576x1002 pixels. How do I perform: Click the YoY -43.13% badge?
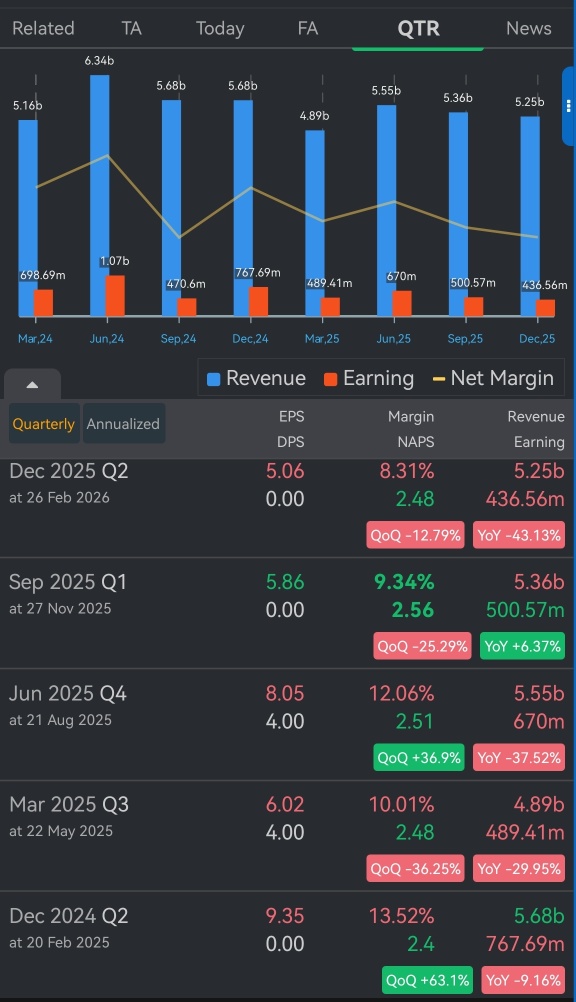[x=519, y=535]
